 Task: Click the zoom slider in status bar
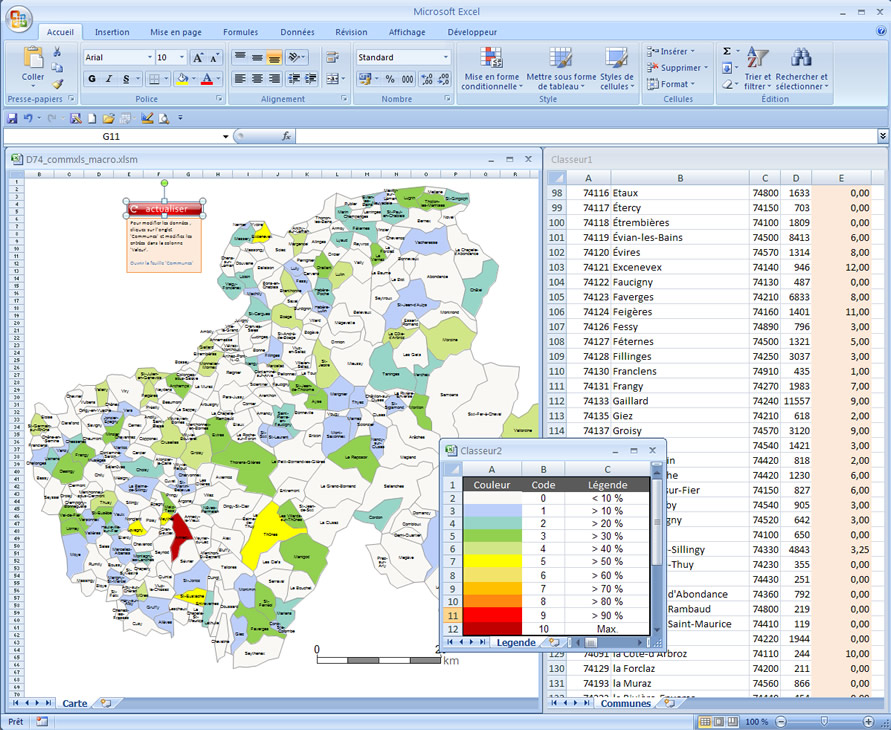pos(825,721)
